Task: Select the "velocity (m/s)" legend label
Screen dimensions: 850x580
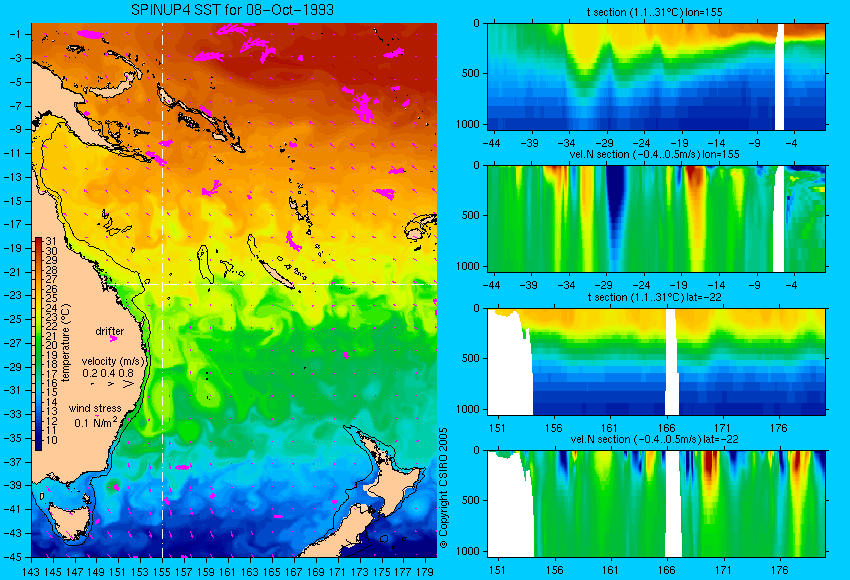Action: pyautogui.click(x=114, y=361)
